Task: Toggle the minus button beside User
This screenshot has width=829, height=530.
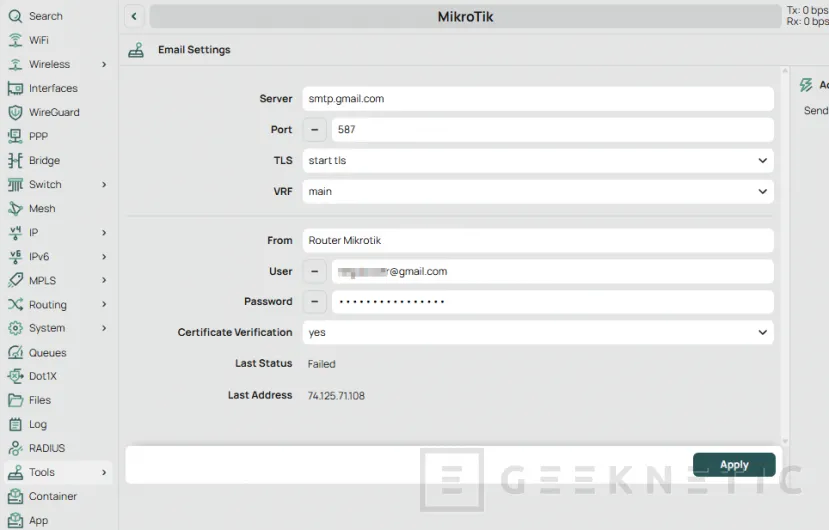Action: click(315, 271)
